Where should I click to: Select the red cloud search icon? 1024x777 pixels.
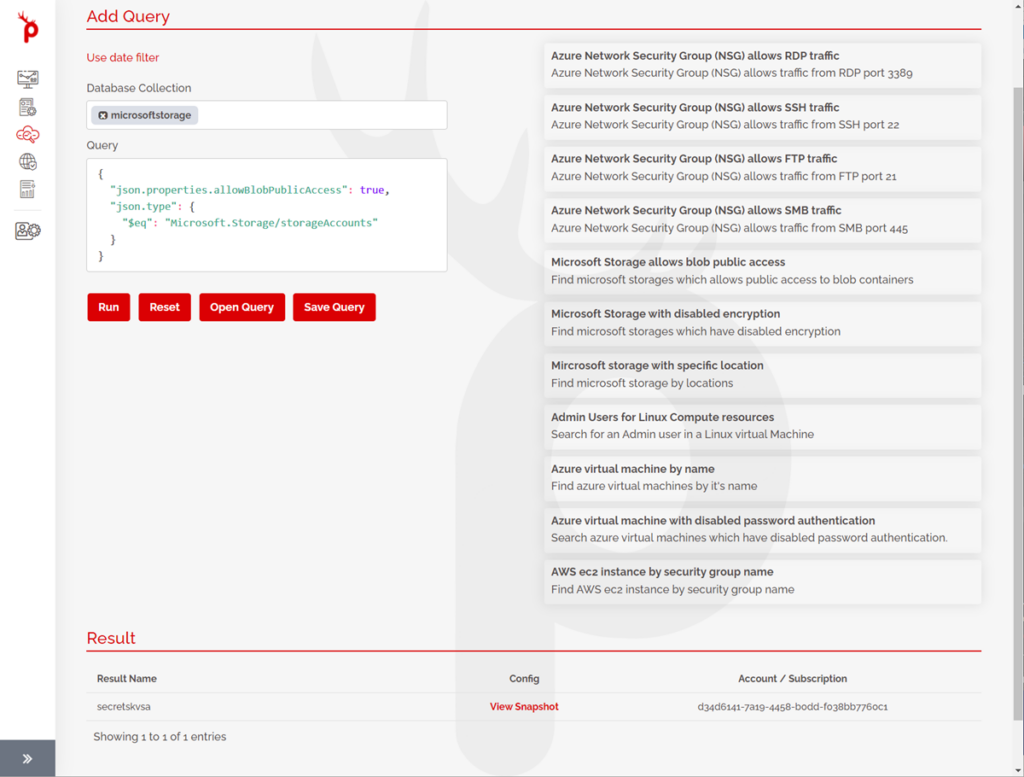pos(28,134)
